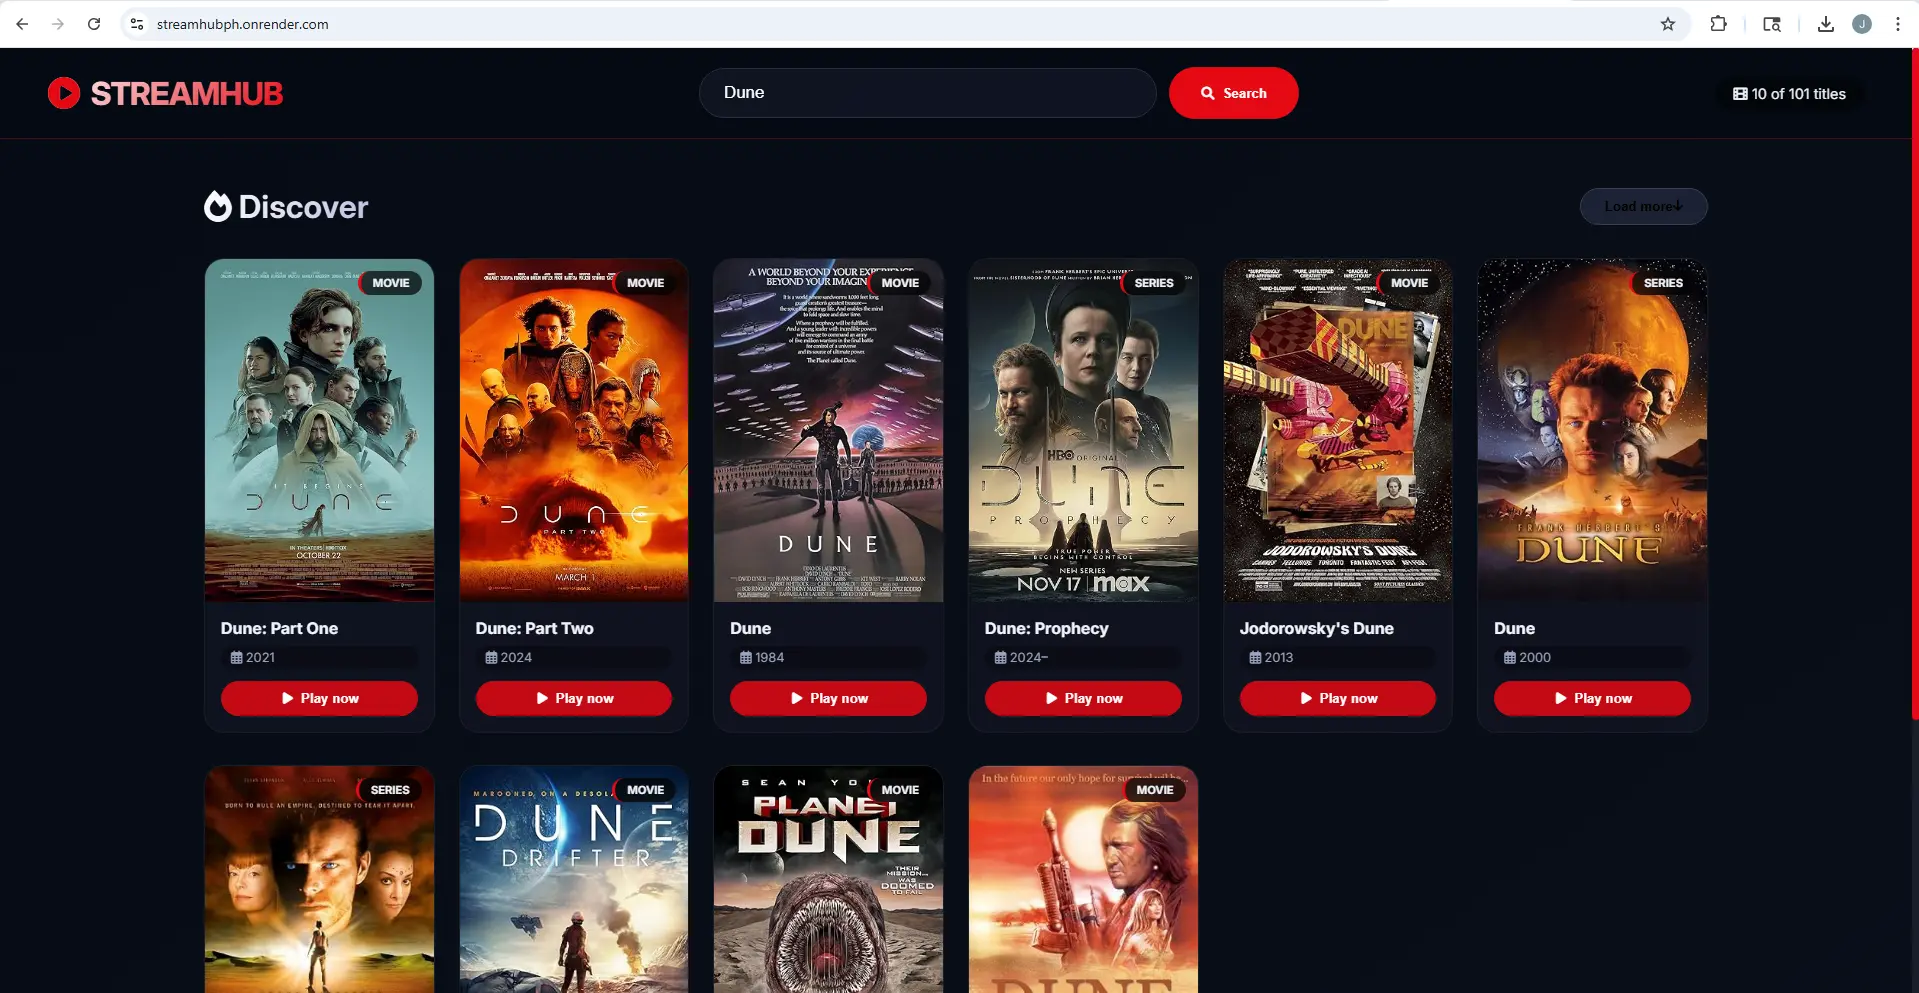Click the page vertical scrollbar
Viewport: 1919px width, 993px height.
coord(1915,385)
